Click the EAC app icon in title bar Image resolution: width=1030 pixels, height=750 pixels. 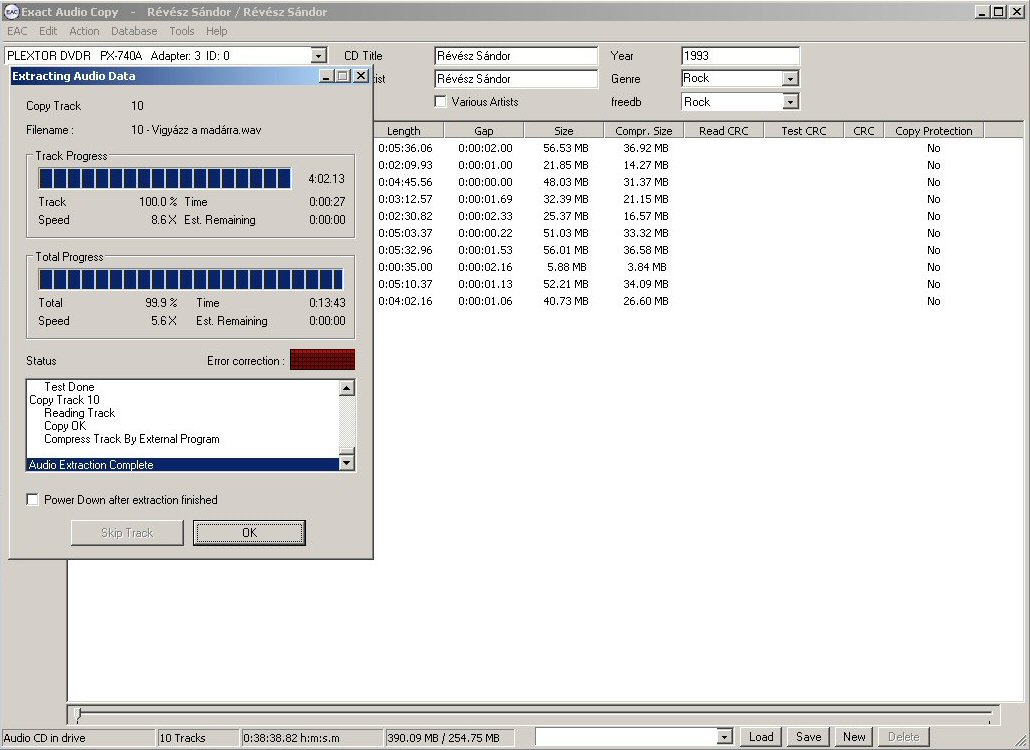[11, 12]
